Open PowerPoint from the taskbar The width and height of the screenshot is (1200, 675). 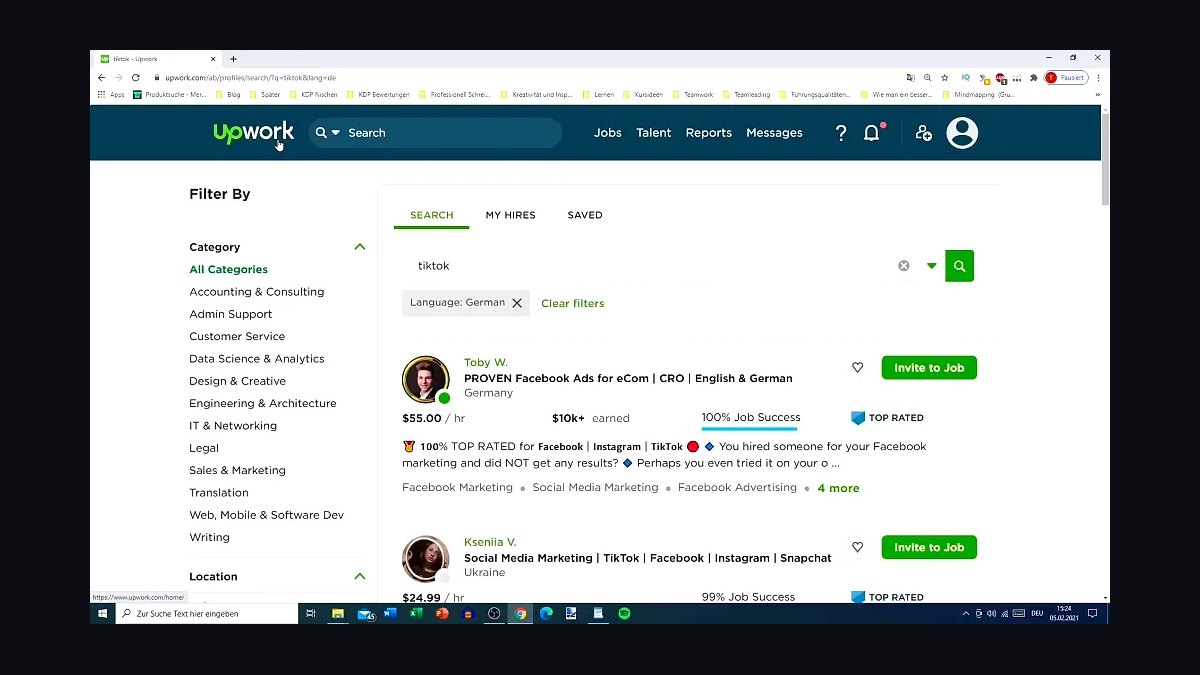pos(442,613)
